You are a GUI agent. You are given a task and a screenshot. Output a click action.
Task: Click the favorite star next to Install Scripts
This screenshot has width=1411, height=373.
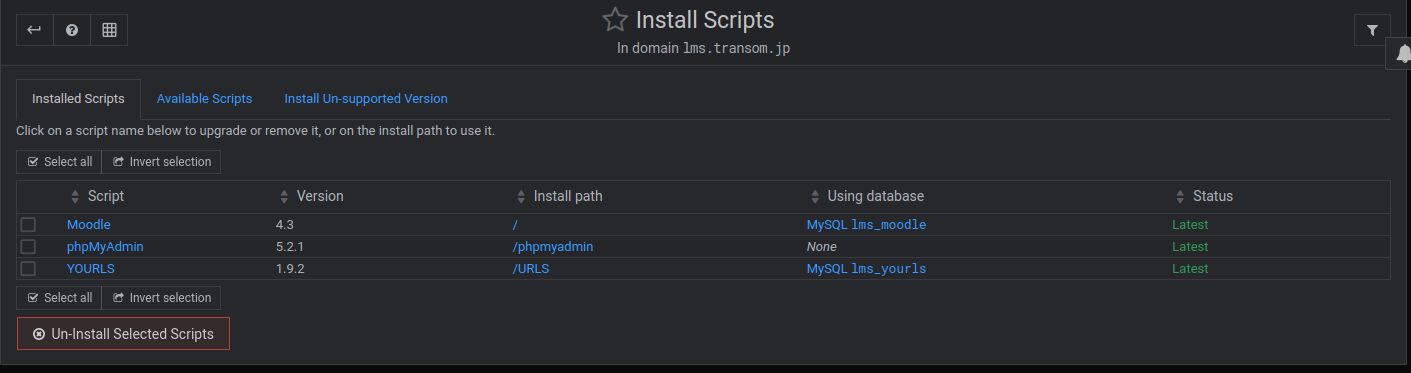pyautogui.click(x=614, y=20)
